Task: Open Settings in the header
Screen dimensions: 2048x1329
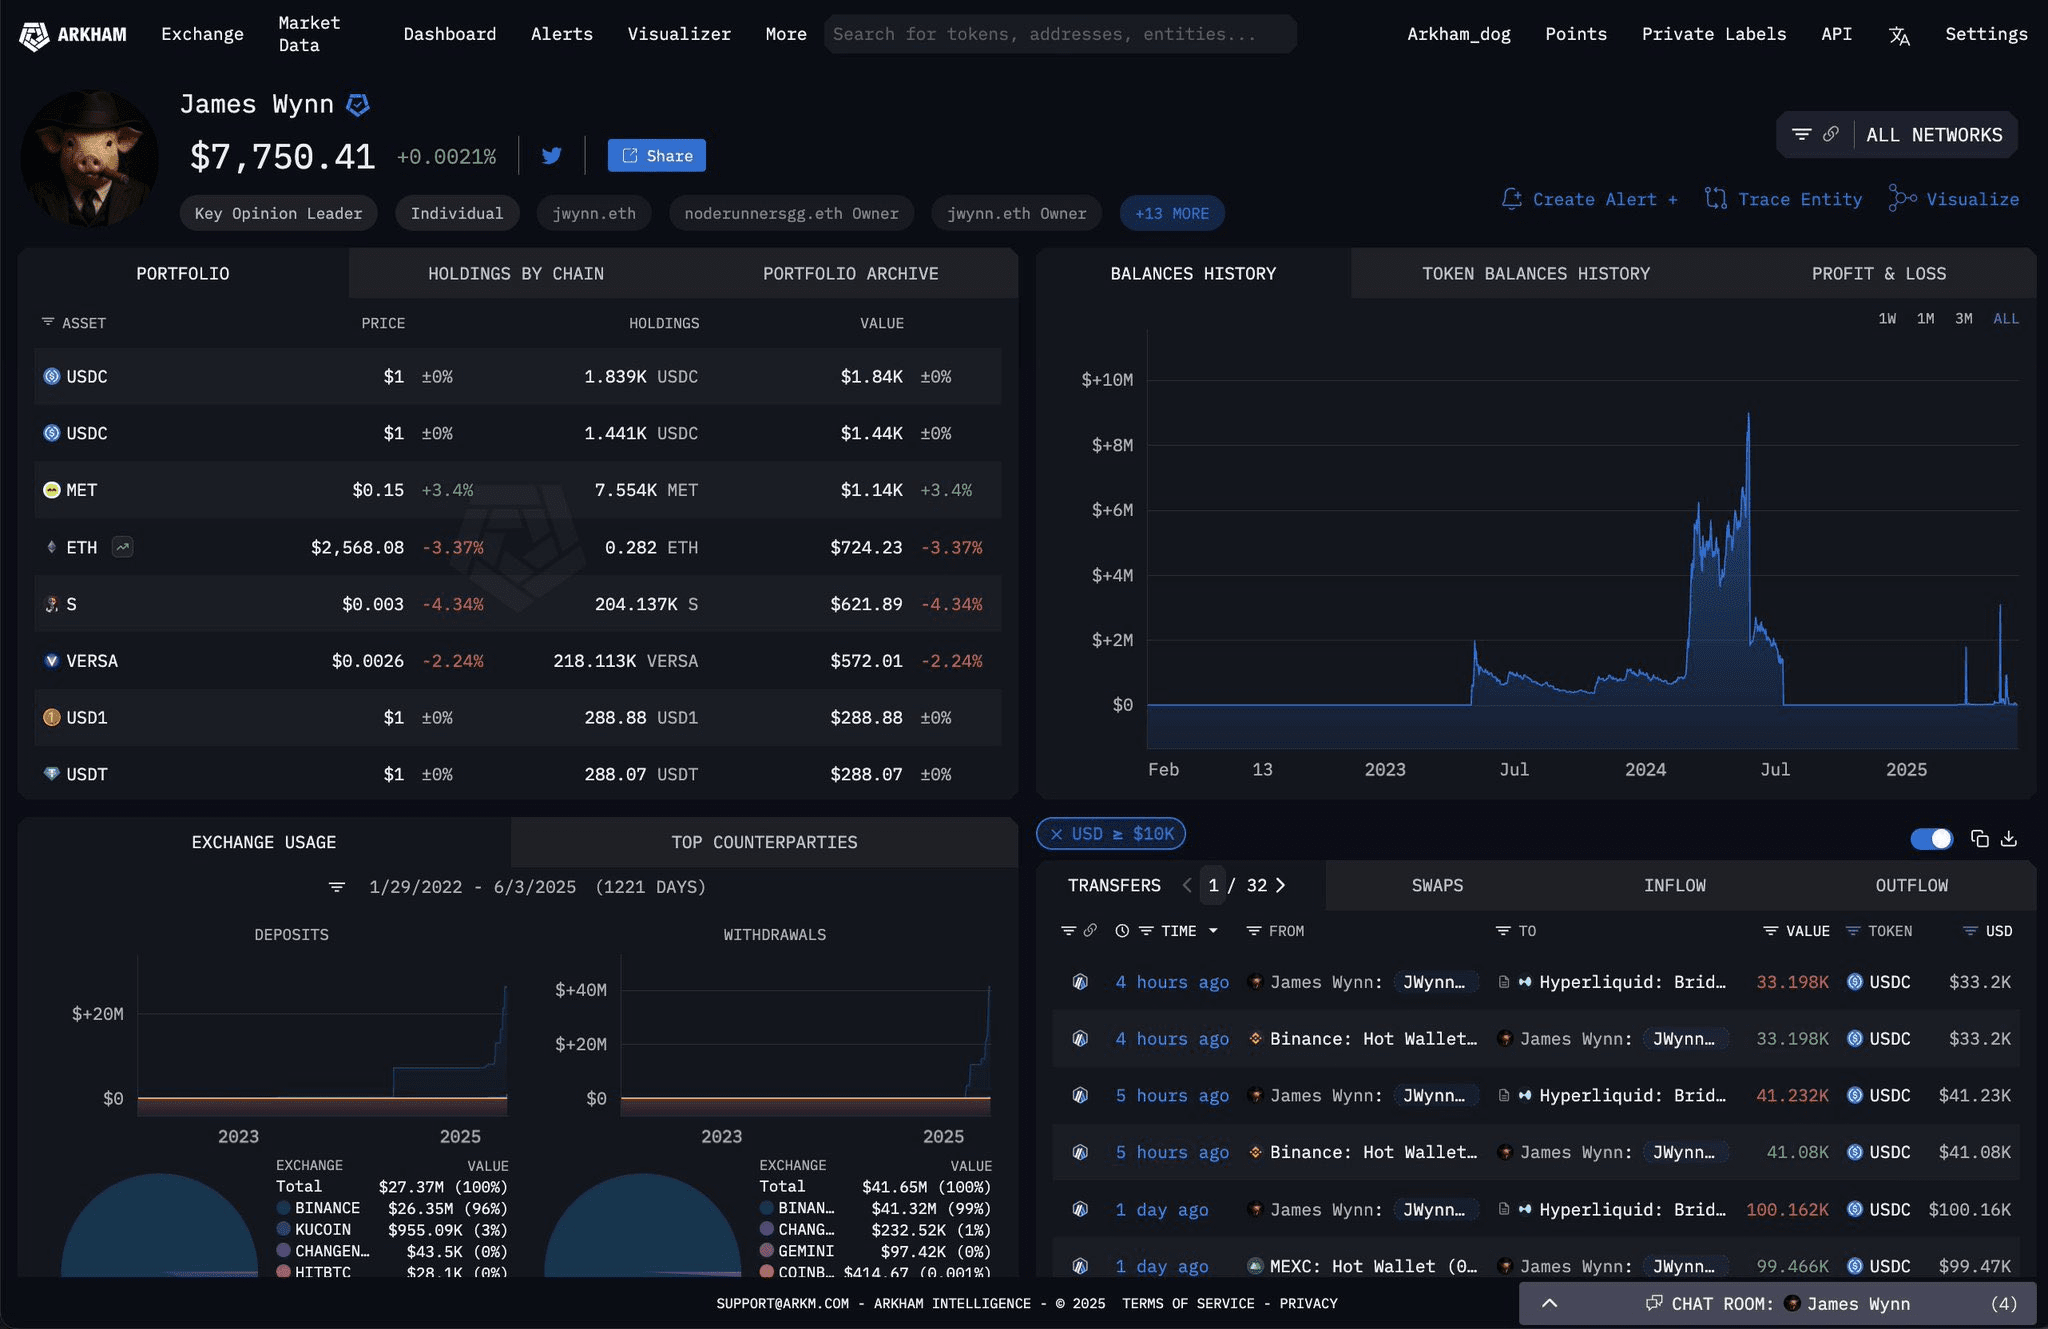Action: tap(1986, 34)
